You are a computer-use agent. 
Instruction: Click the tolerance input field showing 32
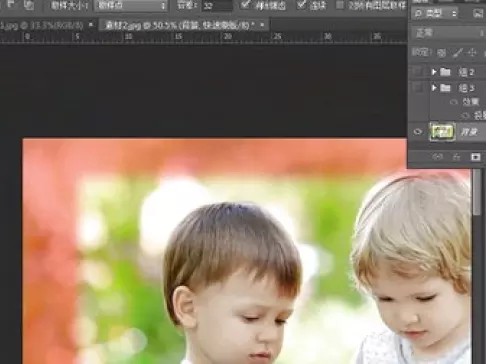(217, 6)
